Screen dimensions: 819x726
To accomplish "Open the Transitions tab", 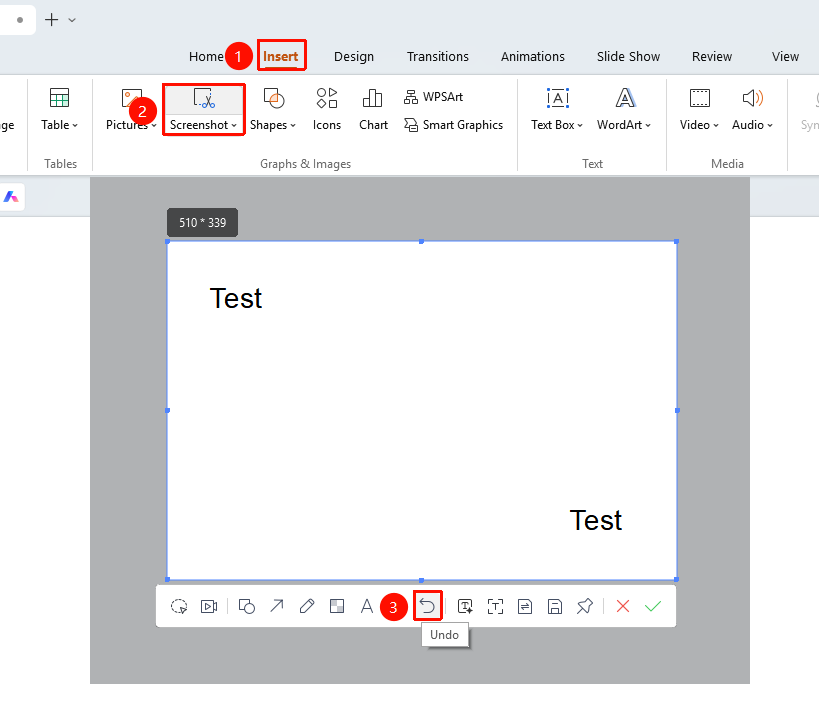I will (438, 56).
